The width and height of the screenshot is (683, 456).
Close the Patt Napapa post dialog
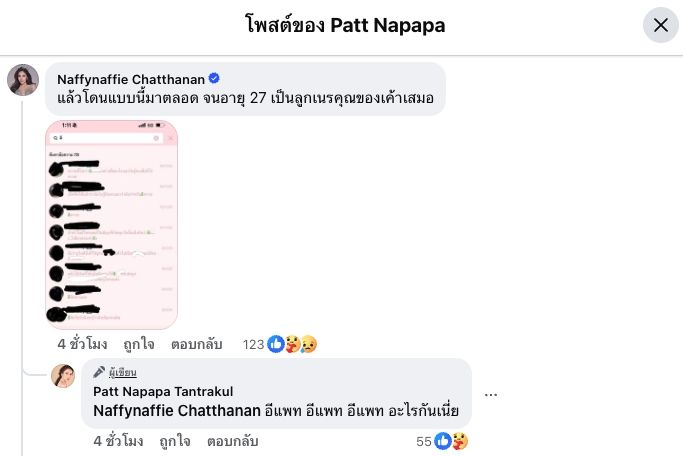660,25
